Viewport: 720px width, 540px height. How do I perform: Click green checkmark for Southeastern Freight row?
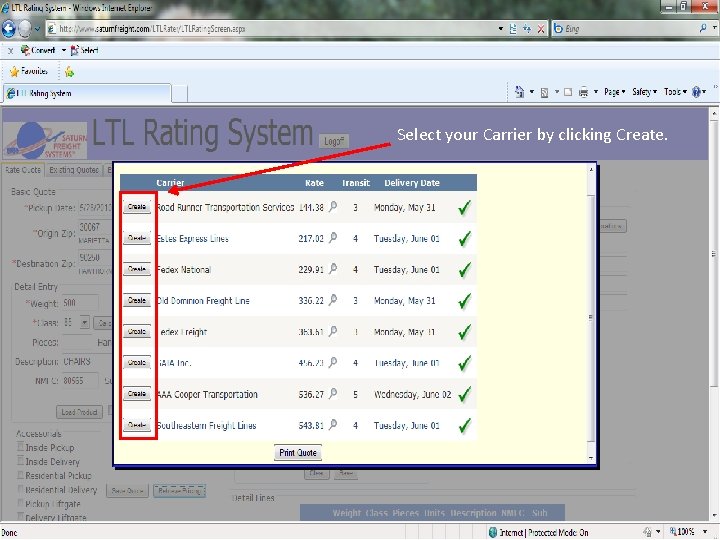(x=464, y=426)
